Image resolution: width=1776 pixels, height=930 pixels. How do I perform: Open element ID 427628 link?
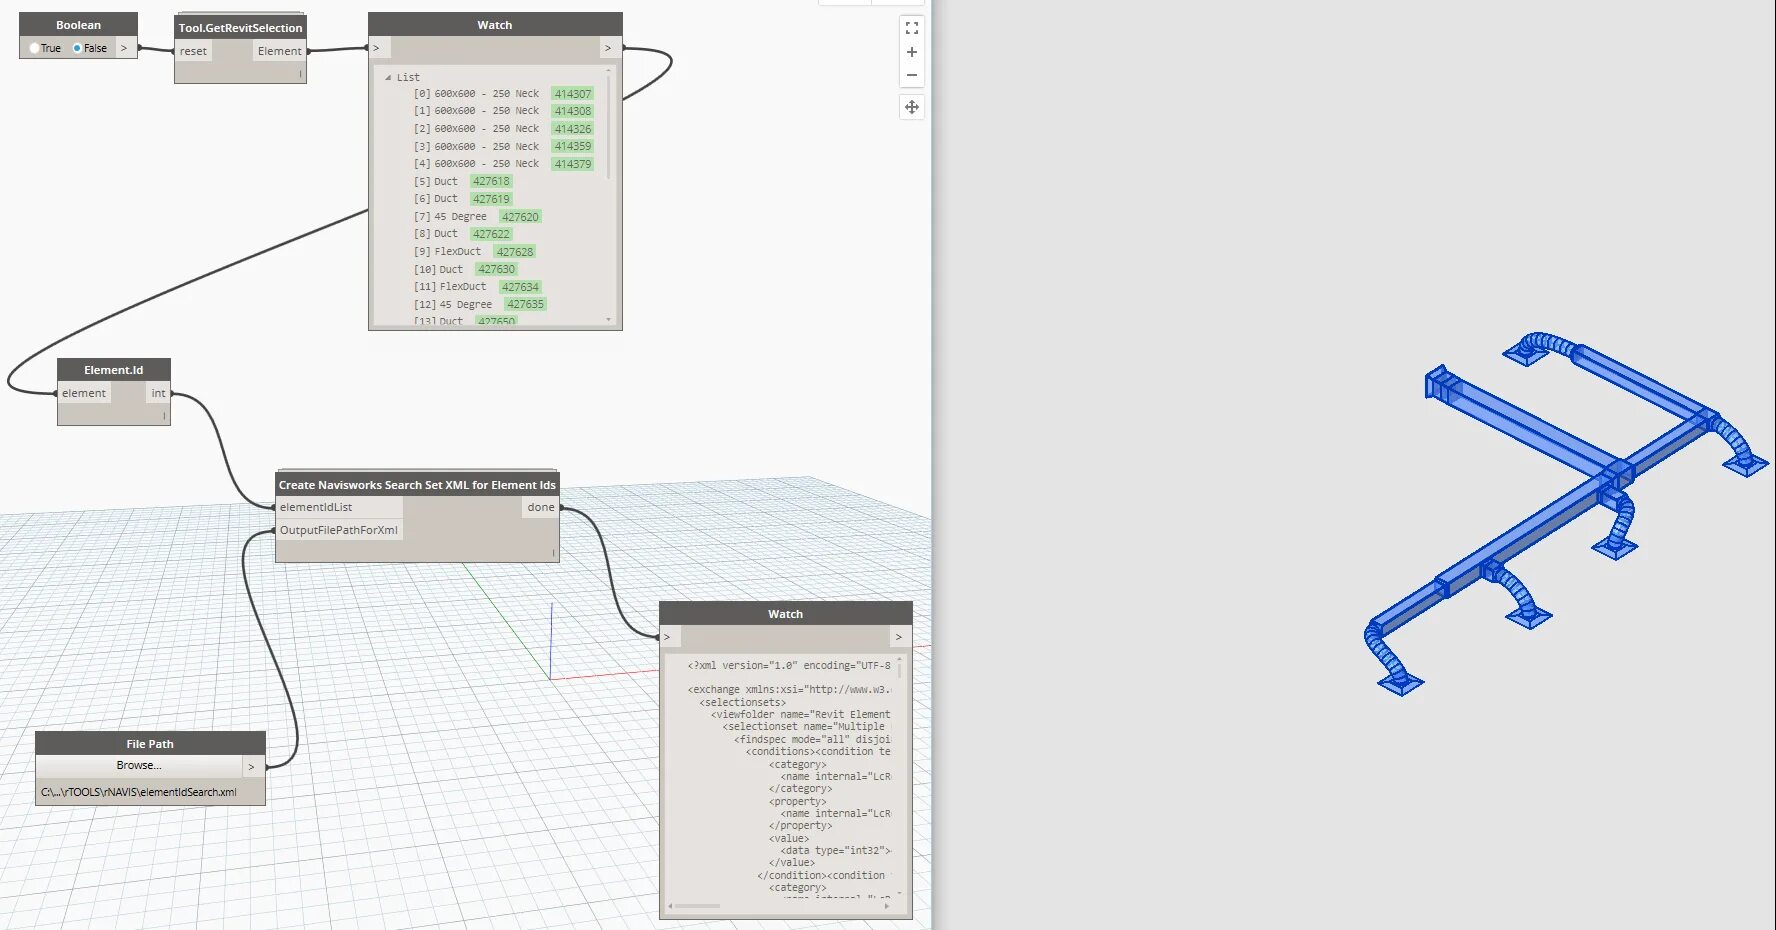pyautogui.click(x=515, y=252)
